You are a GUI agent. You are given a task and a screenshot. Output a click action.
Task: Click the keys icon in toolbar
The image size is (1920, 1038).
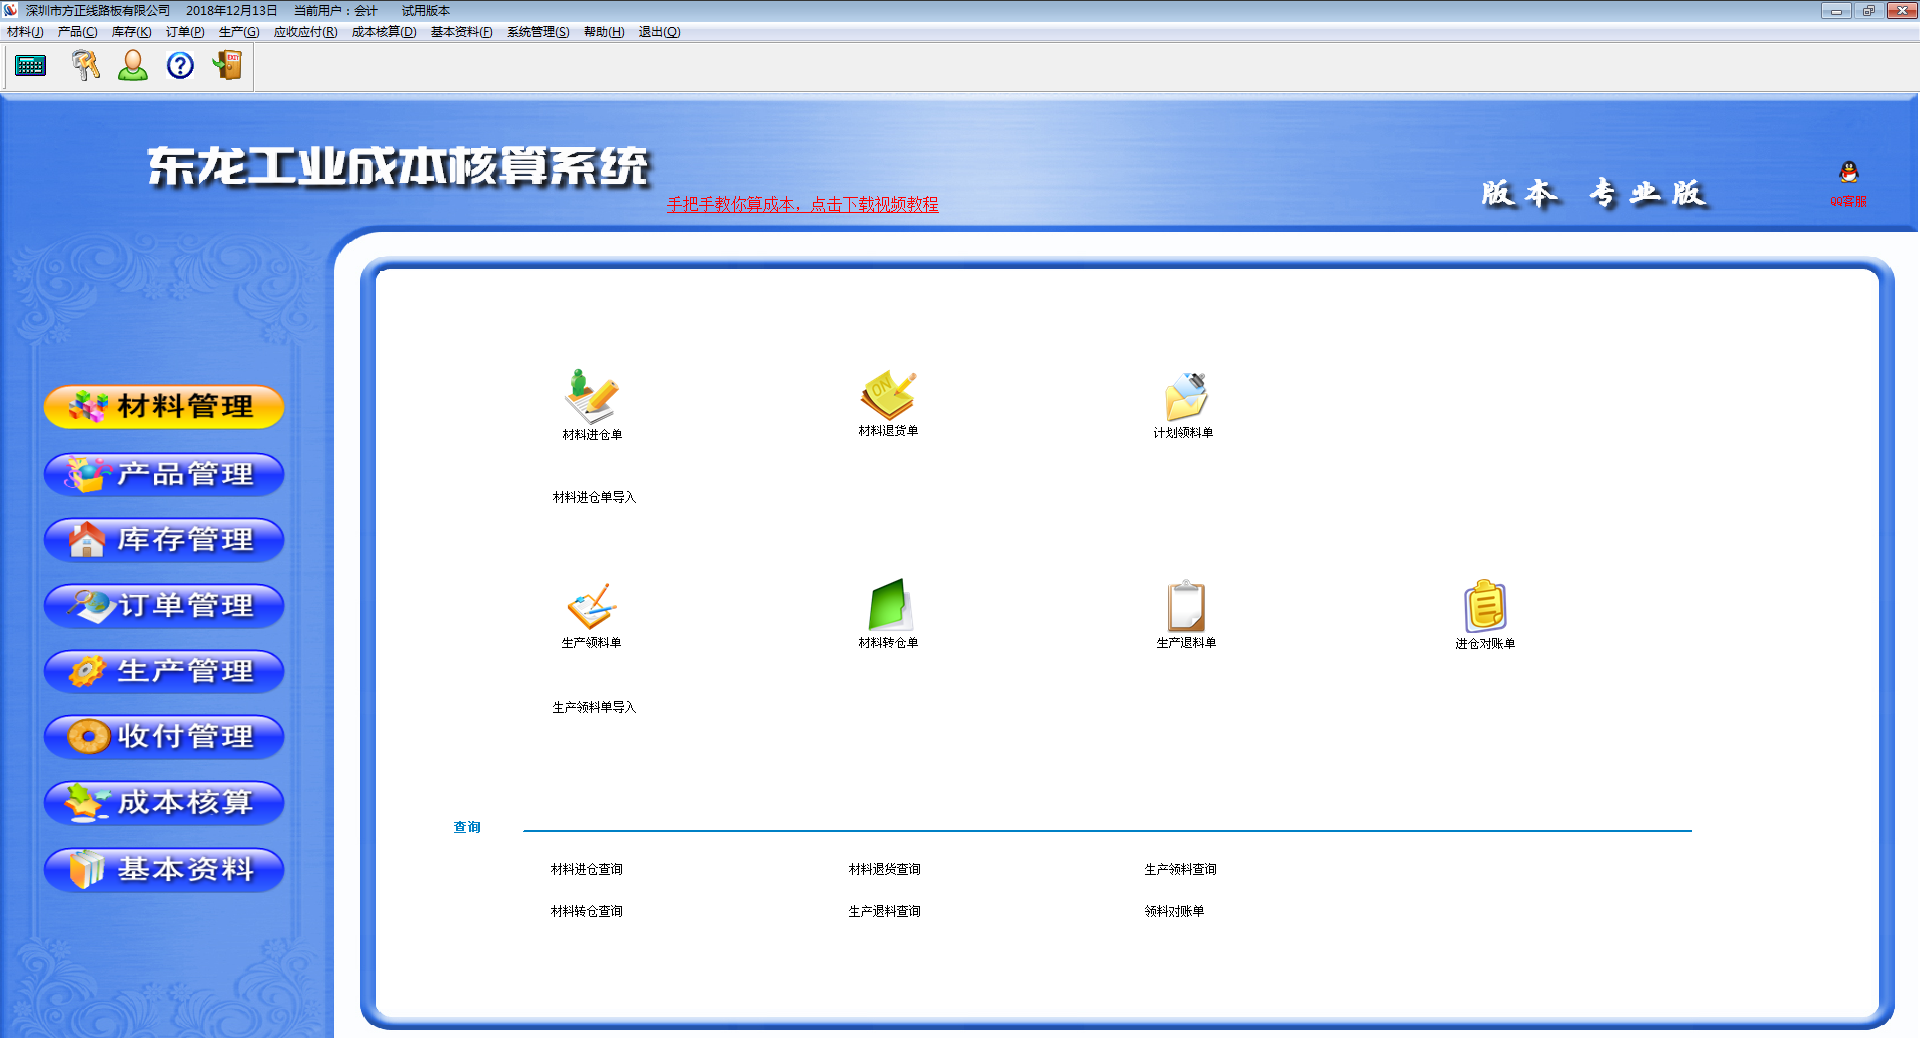tap(85, 66)
